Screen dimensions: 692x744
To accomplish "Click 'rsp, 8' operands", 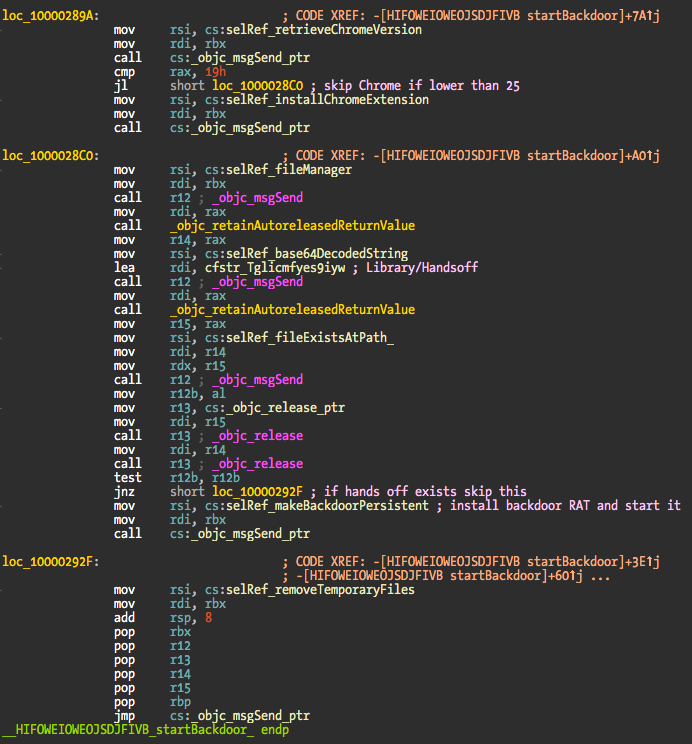I will [191, 618].
